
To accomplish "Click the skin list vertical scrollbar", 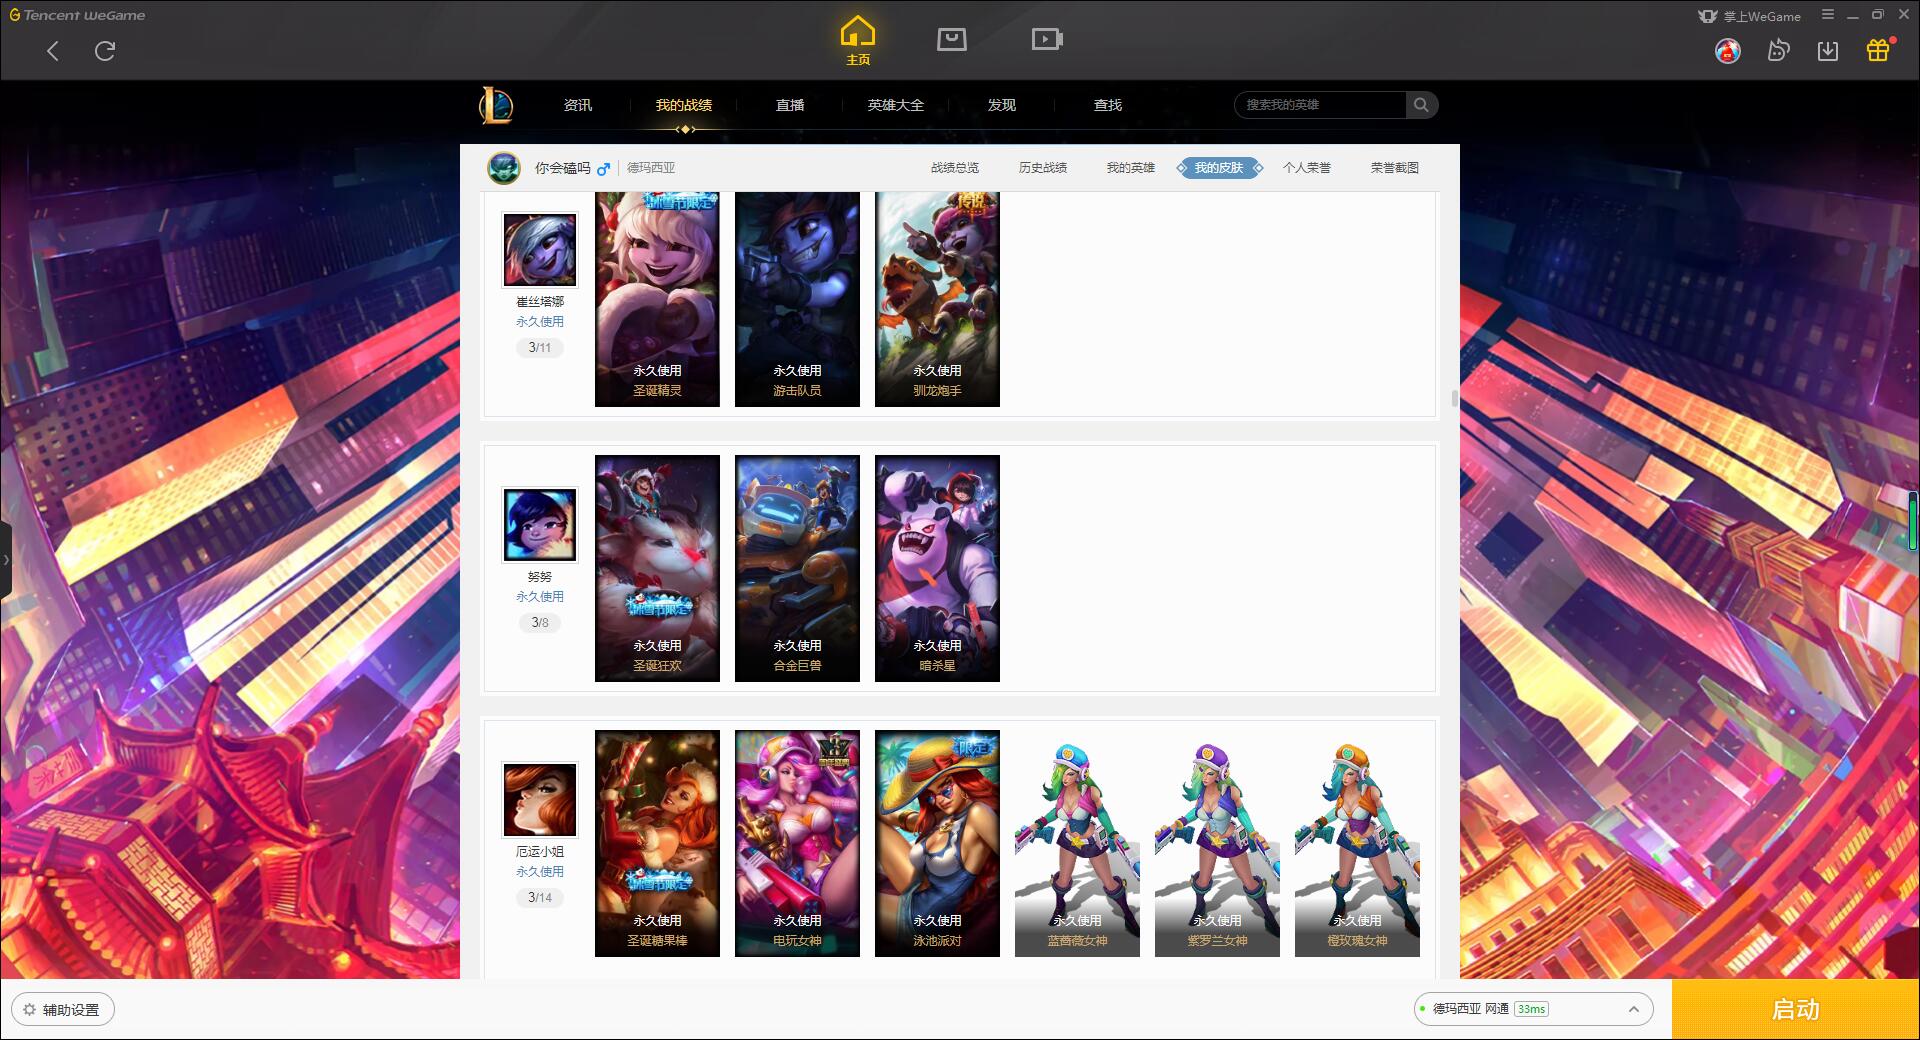I will [x=1454, y=399].
